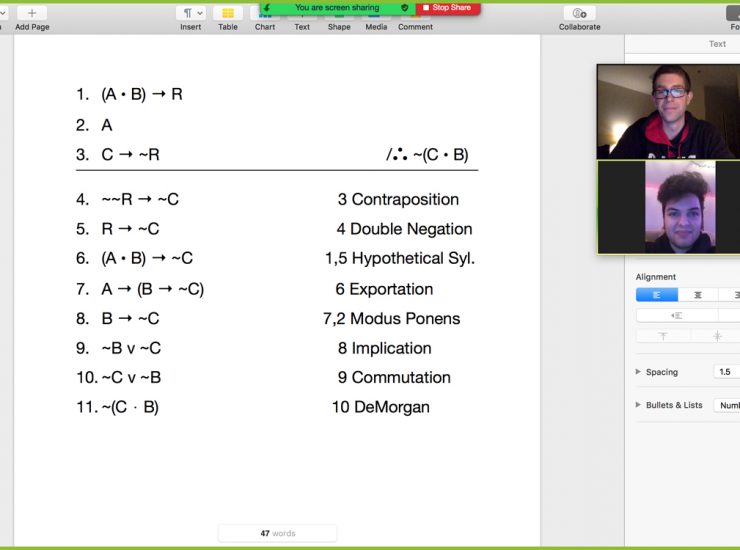
Task: Align text to middle vertically
Action: (x=717, y=336)
